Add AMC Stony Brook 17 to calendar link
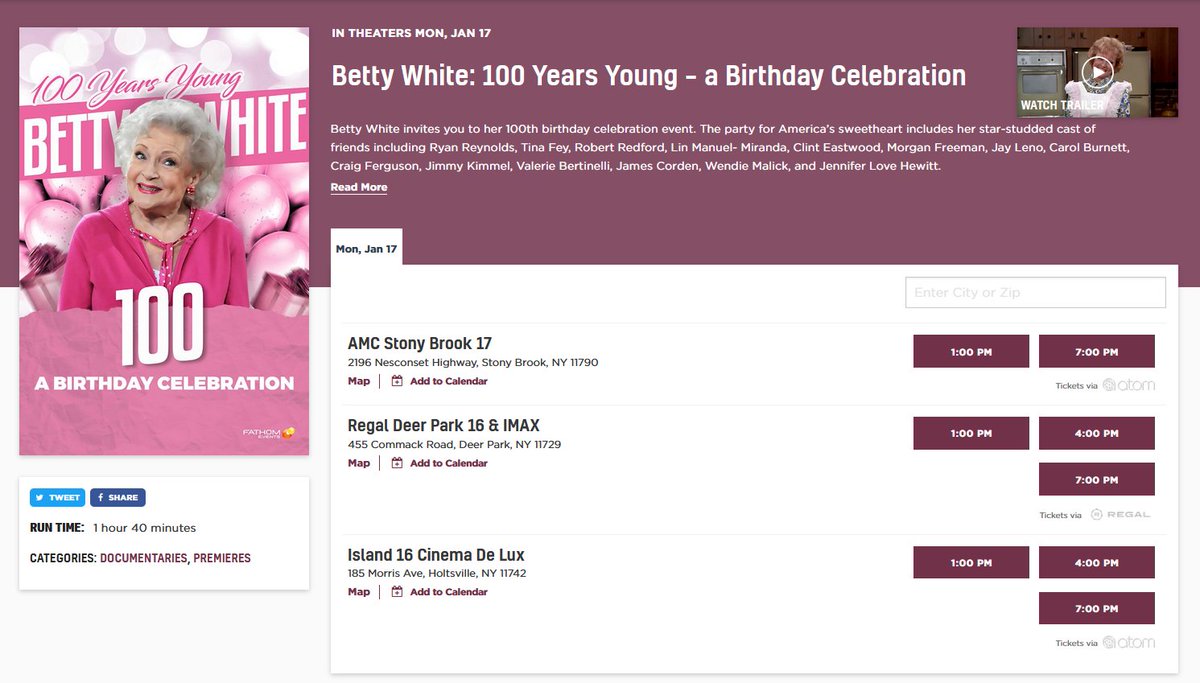The height and width of the screenshot is (683, 1200). pyautogui.click(x=449, y=381)
